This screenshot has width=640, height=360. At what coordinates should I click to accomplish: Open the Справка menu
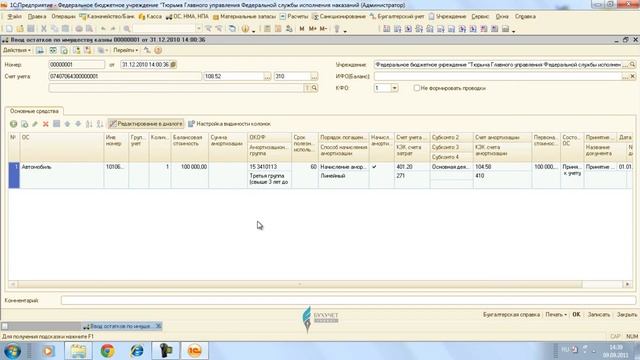tap(525, 17)
